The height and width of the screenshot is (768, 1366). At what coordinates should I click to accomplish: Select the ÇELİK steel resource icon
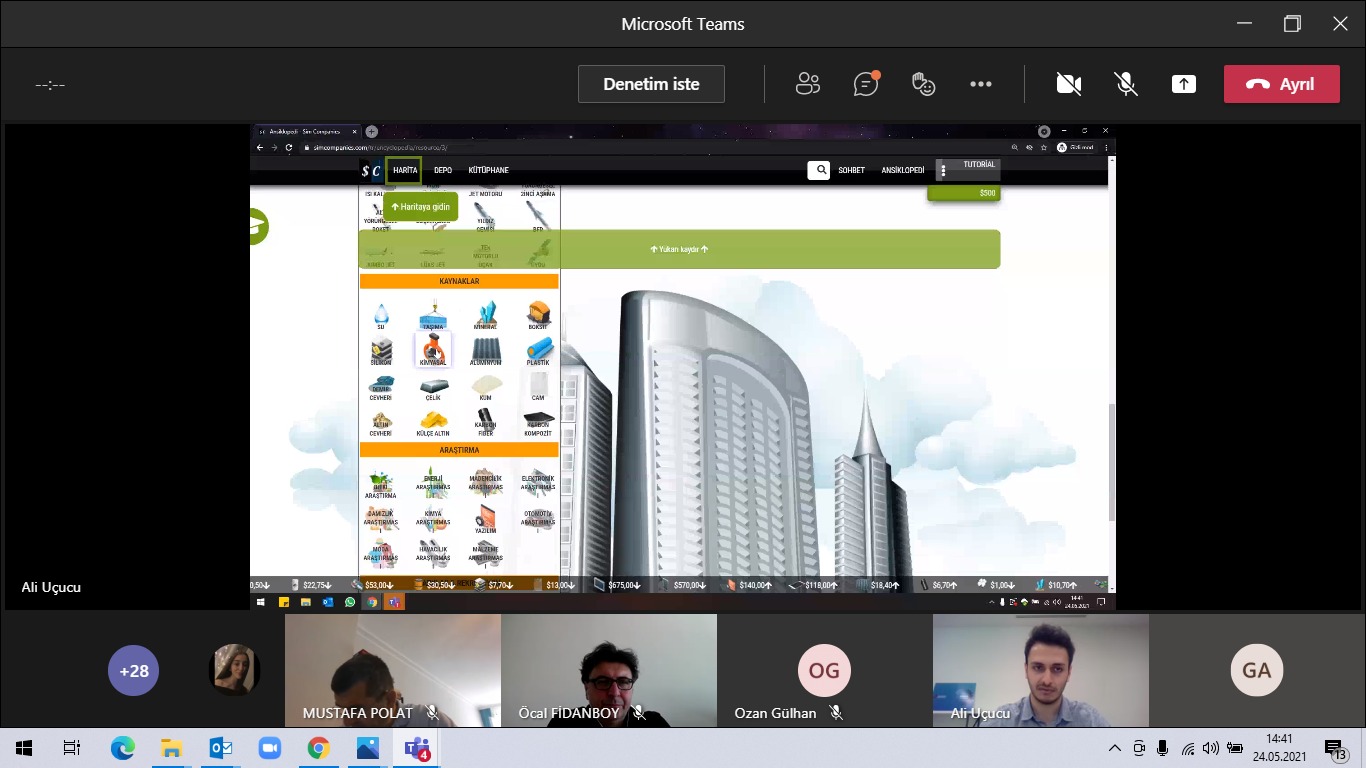[433, 389]
